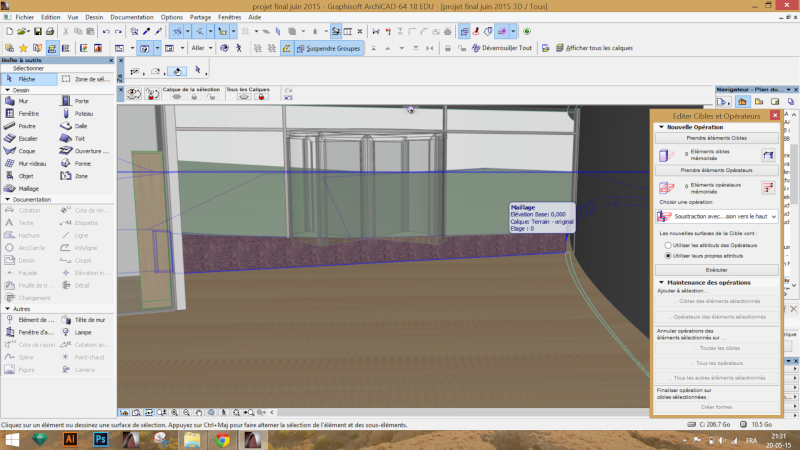This screenshot has height=450, width=800.
Task: Open the Edition menu
Action: click(51, 17)
